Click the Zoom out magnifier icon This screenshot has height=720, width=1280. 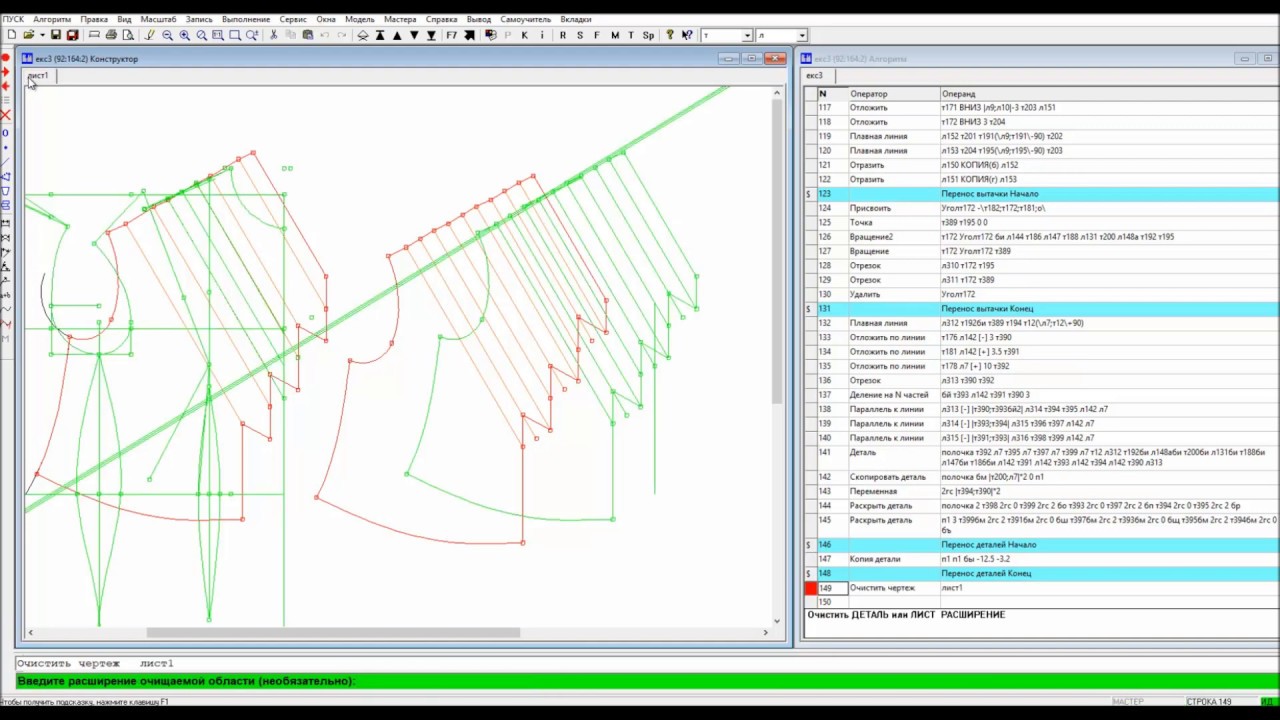[x=167, y=35]
